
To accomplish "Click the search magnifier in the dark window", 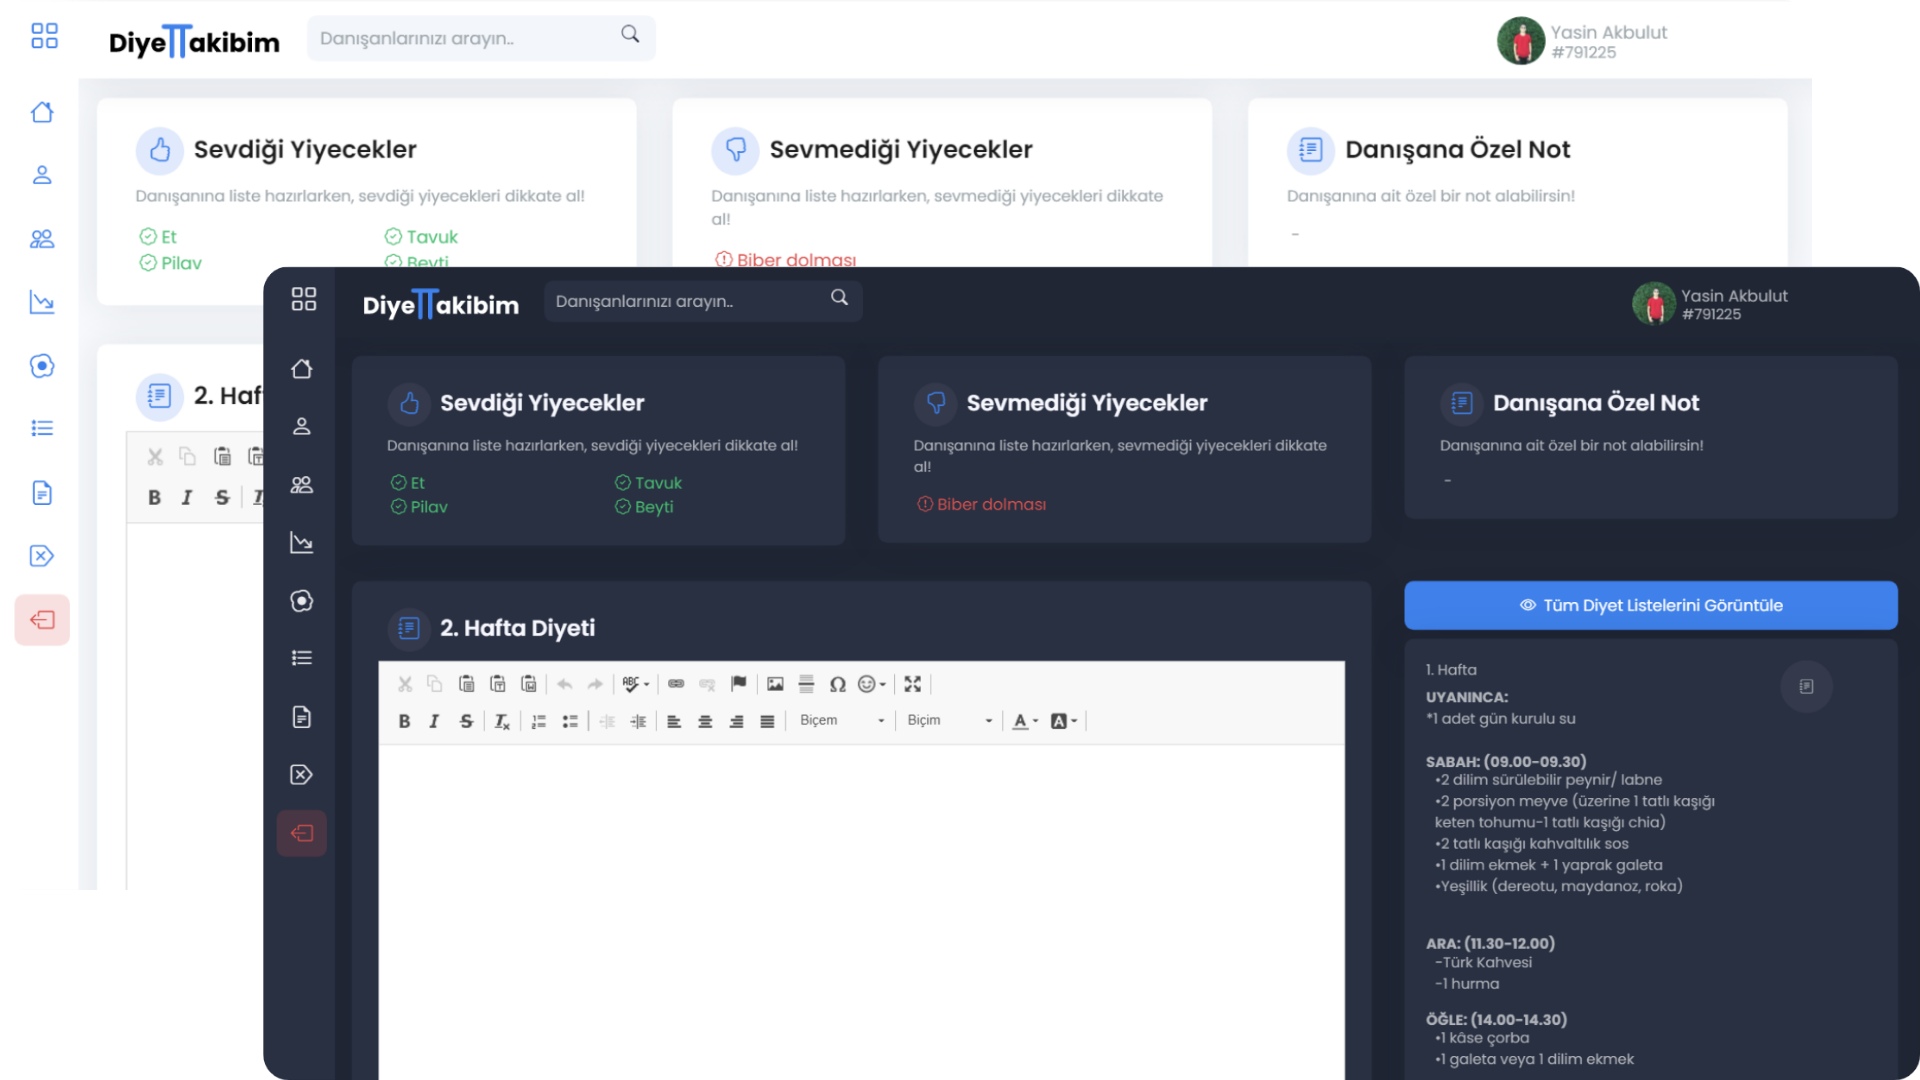I will 839,298.
